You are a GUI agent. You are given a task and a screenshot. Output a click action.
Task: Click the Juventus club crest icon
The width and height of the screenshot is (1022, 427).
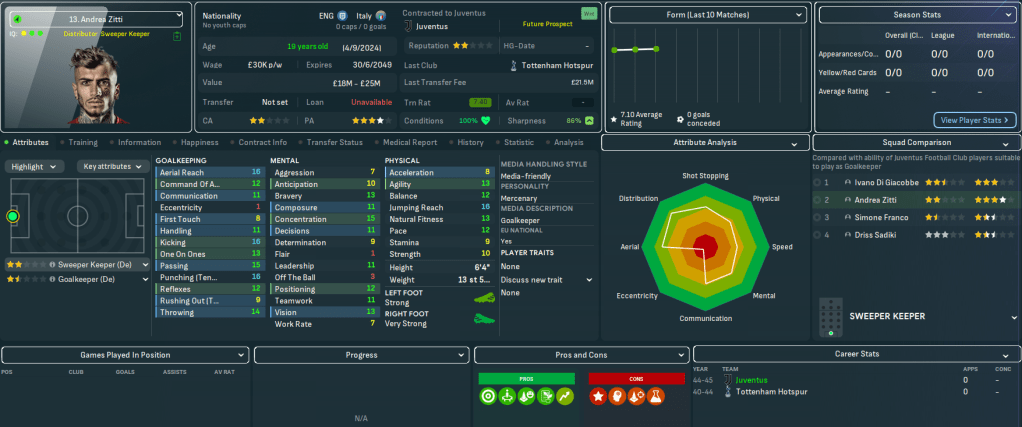coord(408,29)
